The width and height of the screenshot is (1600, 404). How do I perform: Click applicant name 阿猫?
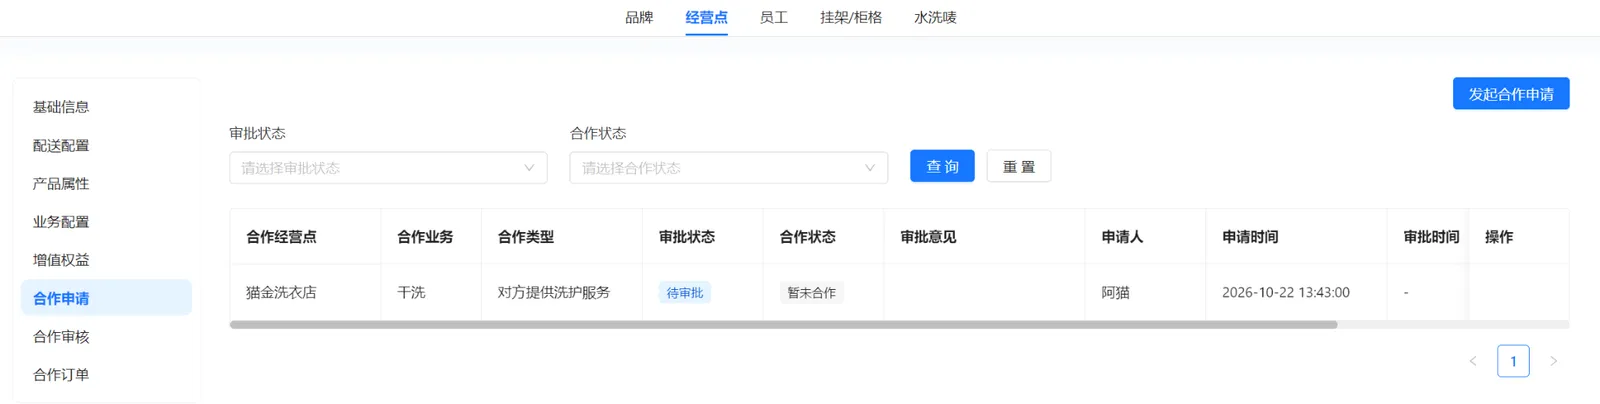pos(1116,292)
